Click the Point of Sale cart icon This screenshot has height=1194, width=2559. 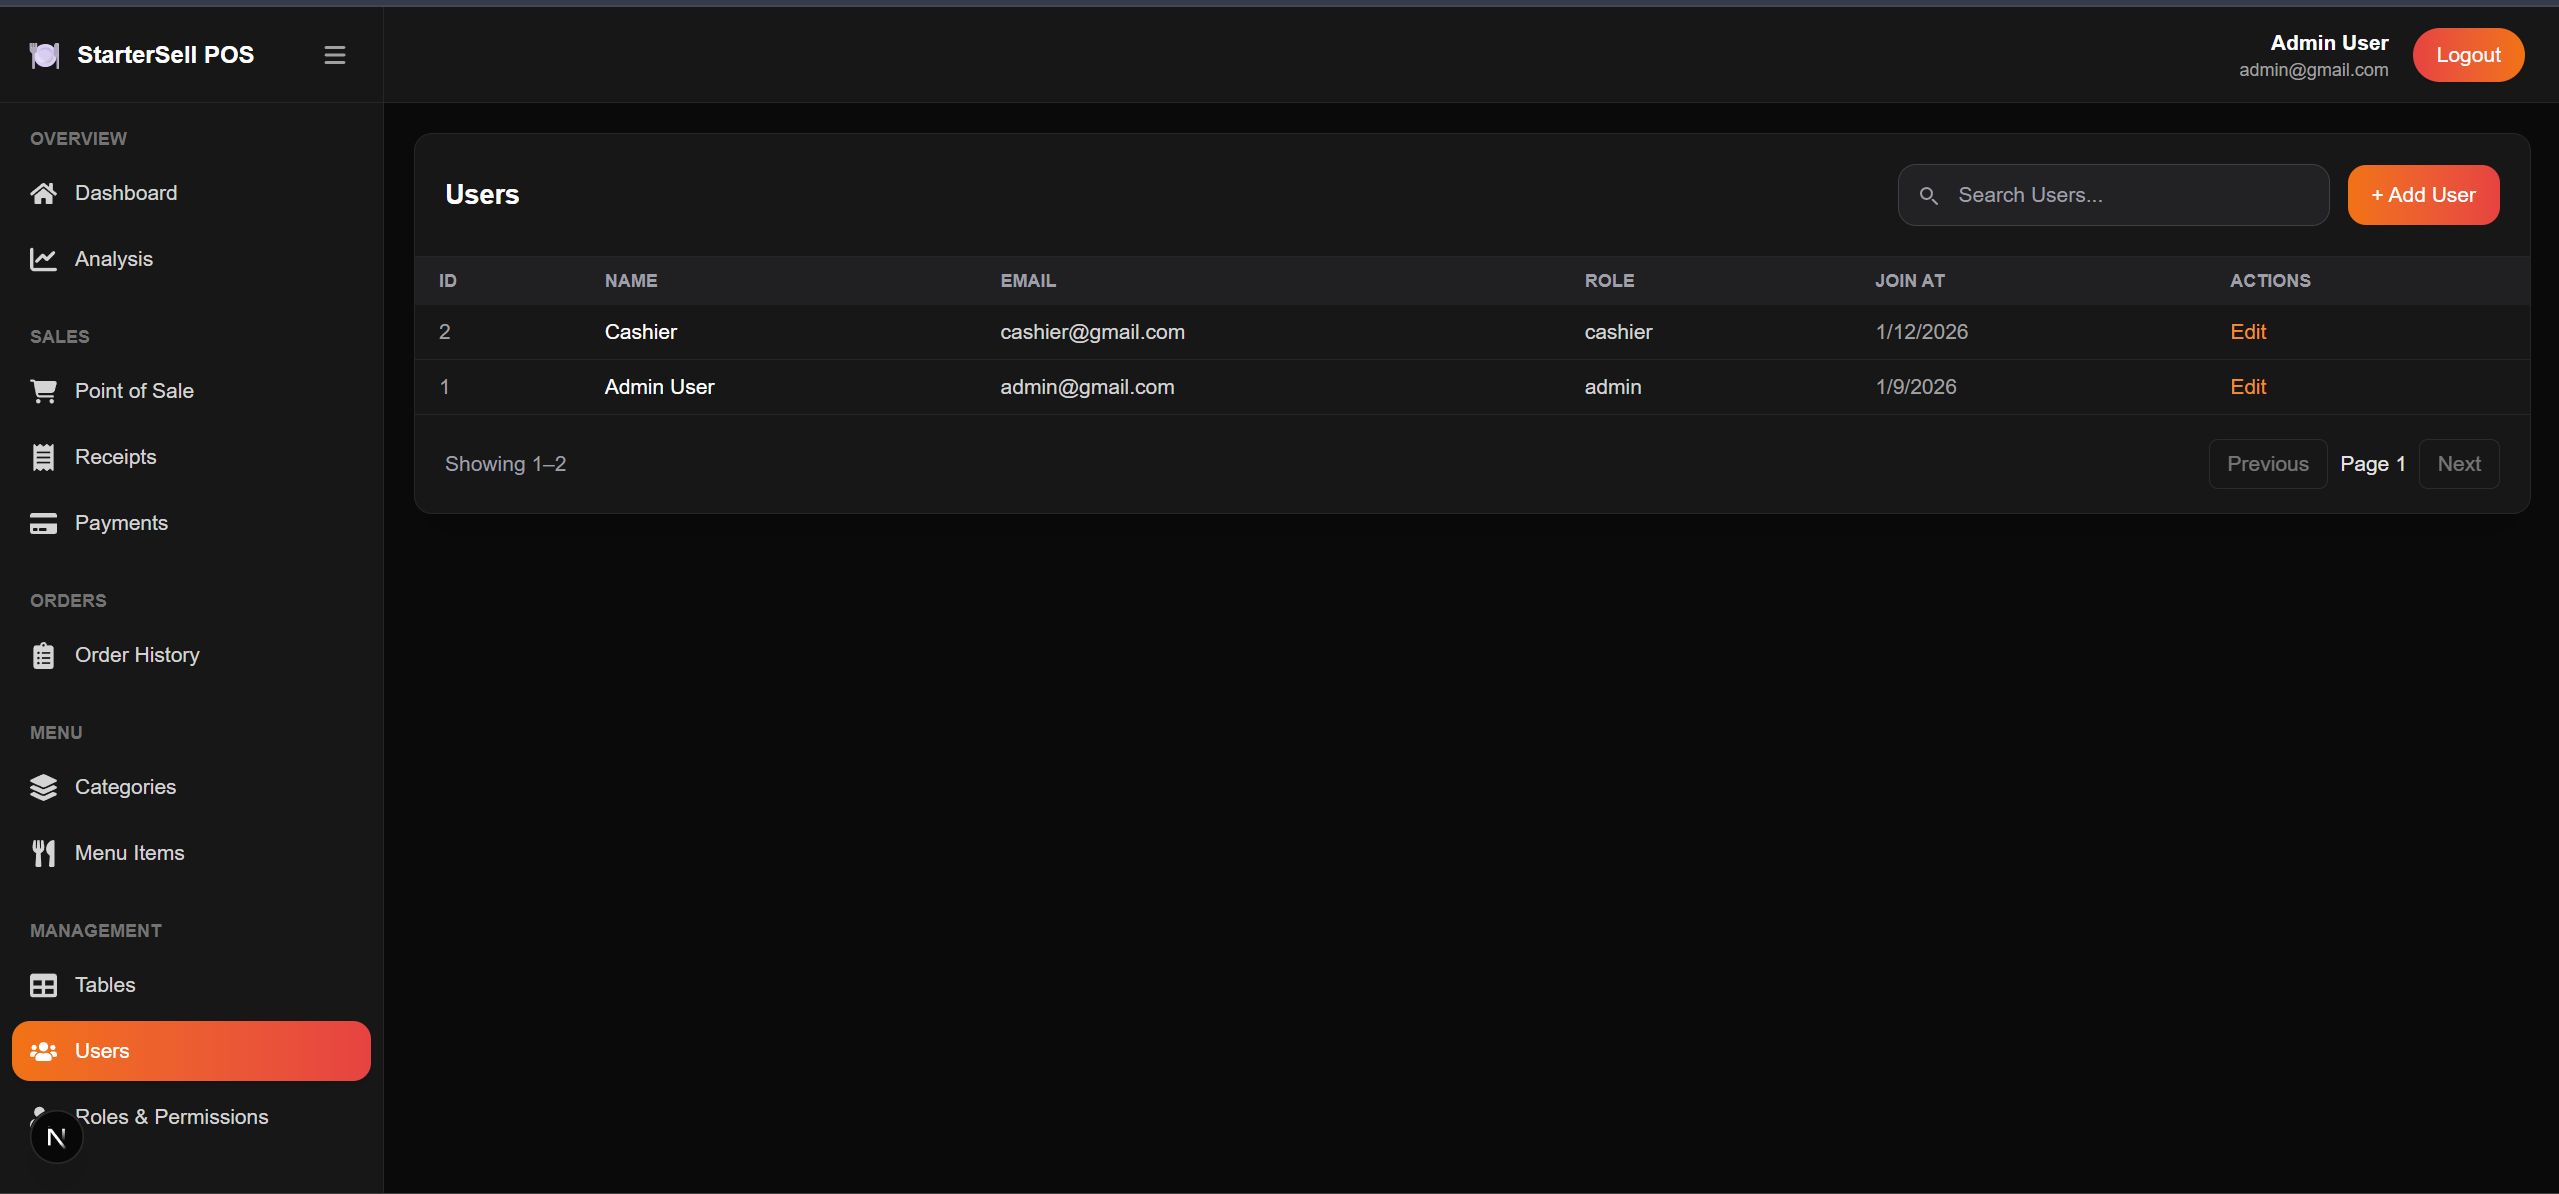[43, 391]
